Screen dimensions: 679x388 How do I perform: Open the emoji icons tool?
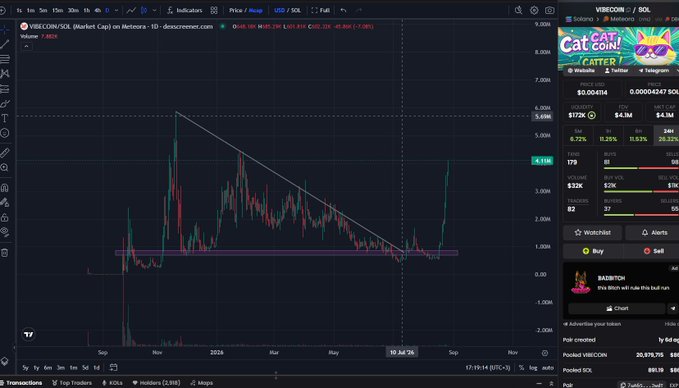pos(5,133)
